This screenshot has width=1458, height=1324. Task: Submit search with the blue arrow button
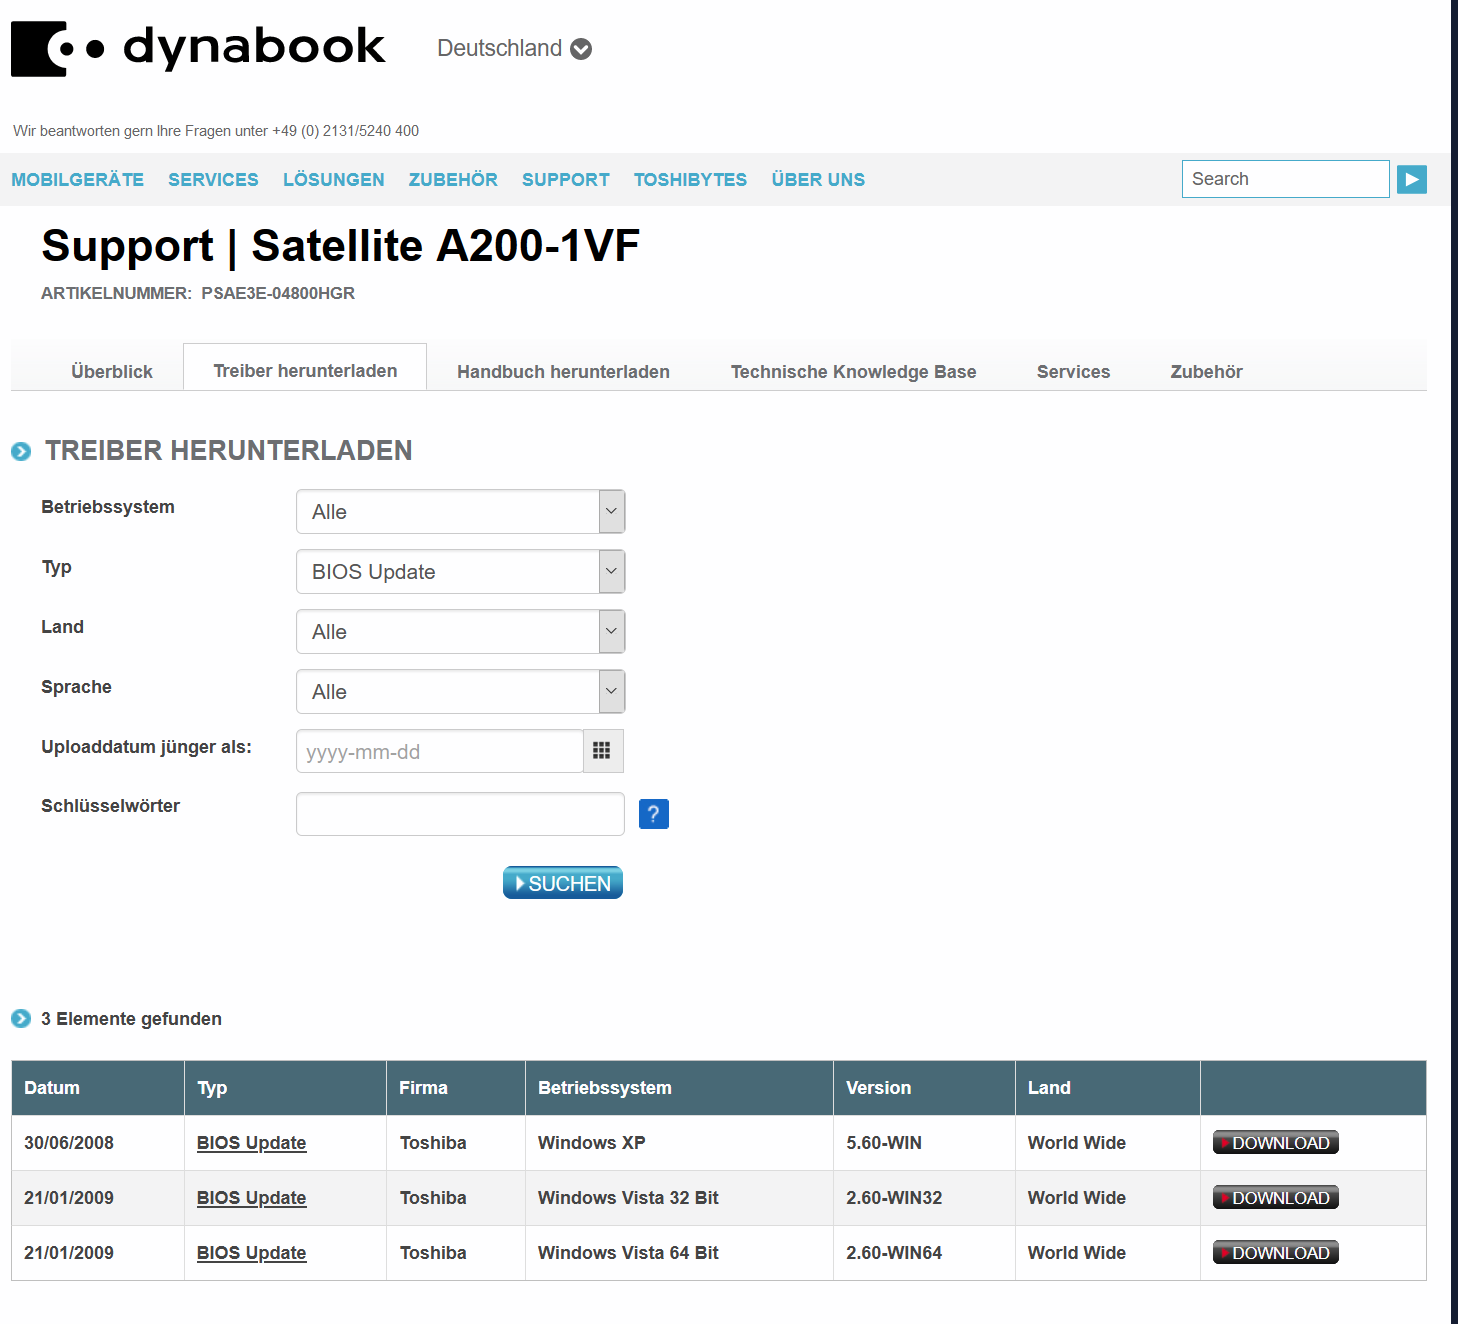(x=1411, y=179)
